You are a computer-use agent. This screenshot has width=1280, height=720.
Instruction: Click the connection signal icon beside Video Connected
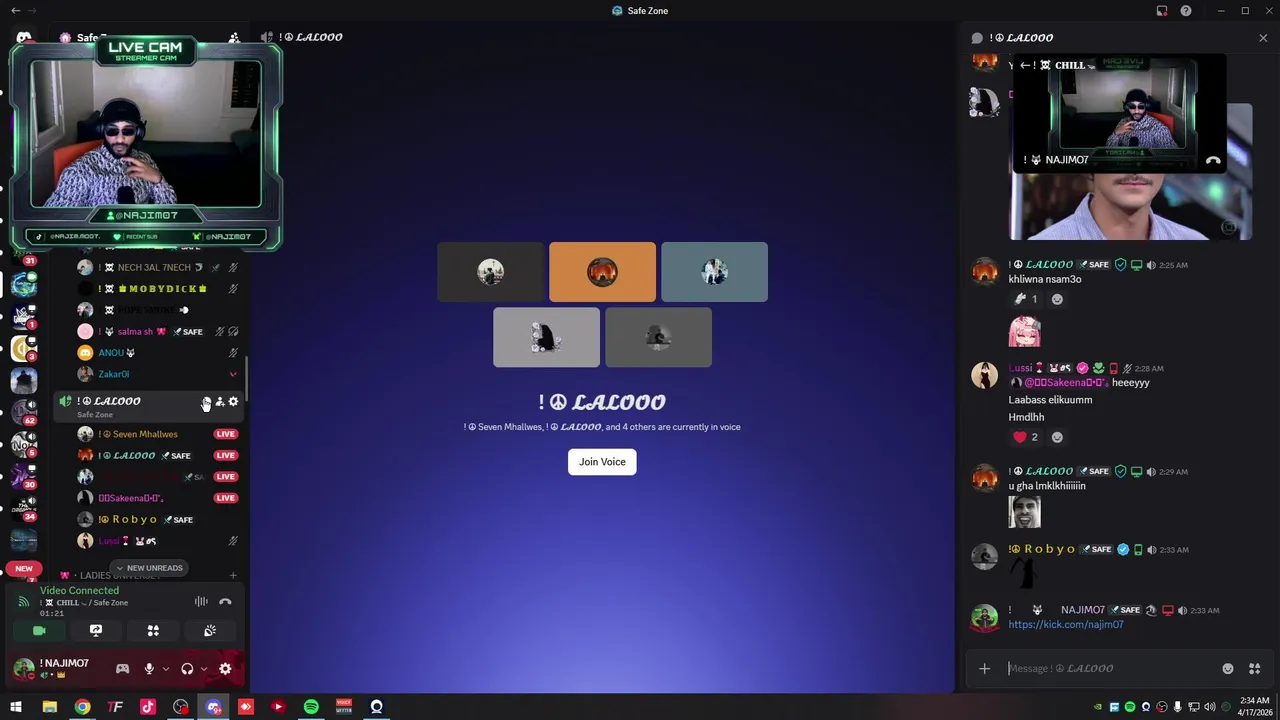pyautogui.click(x=24, y=602)
